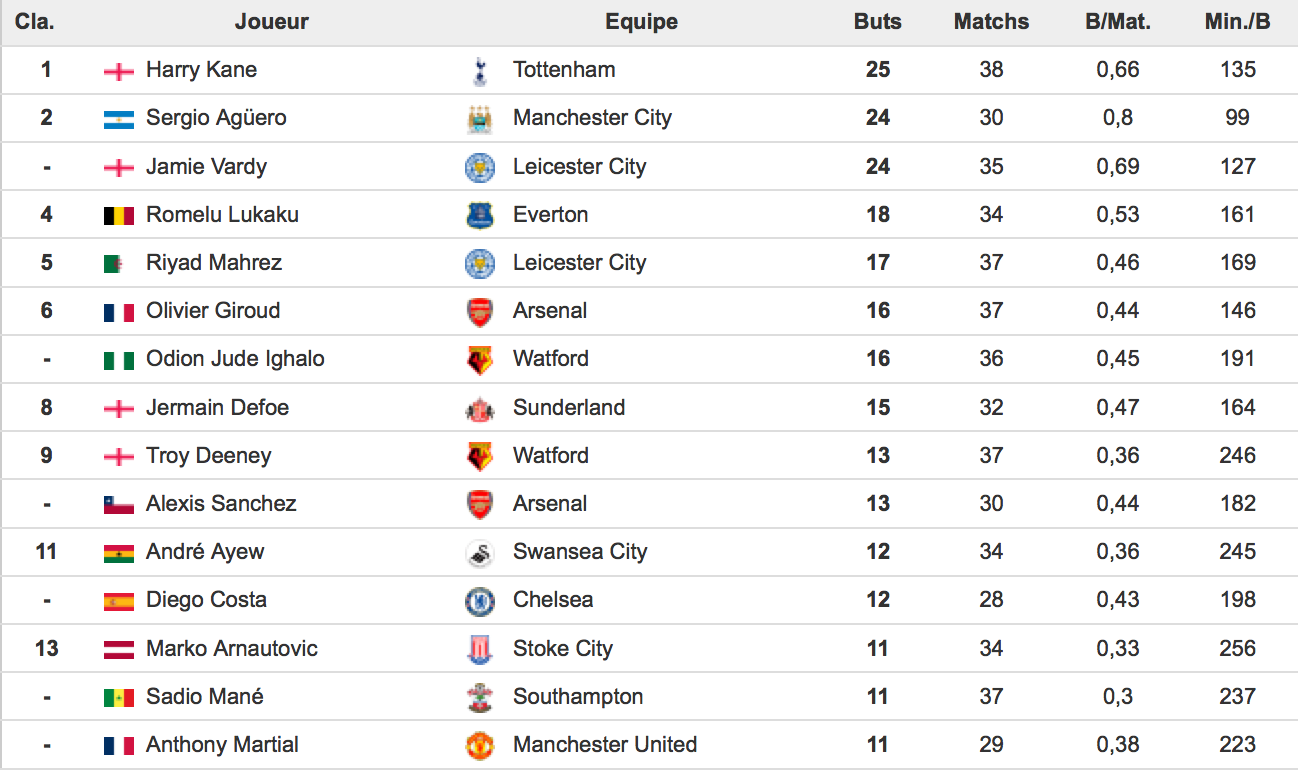Image resolution: width=1298 pixels, height=770 pixels.
Task: Sort by the Buts column header
Action: pyautogui.click(x=877, y=22)
